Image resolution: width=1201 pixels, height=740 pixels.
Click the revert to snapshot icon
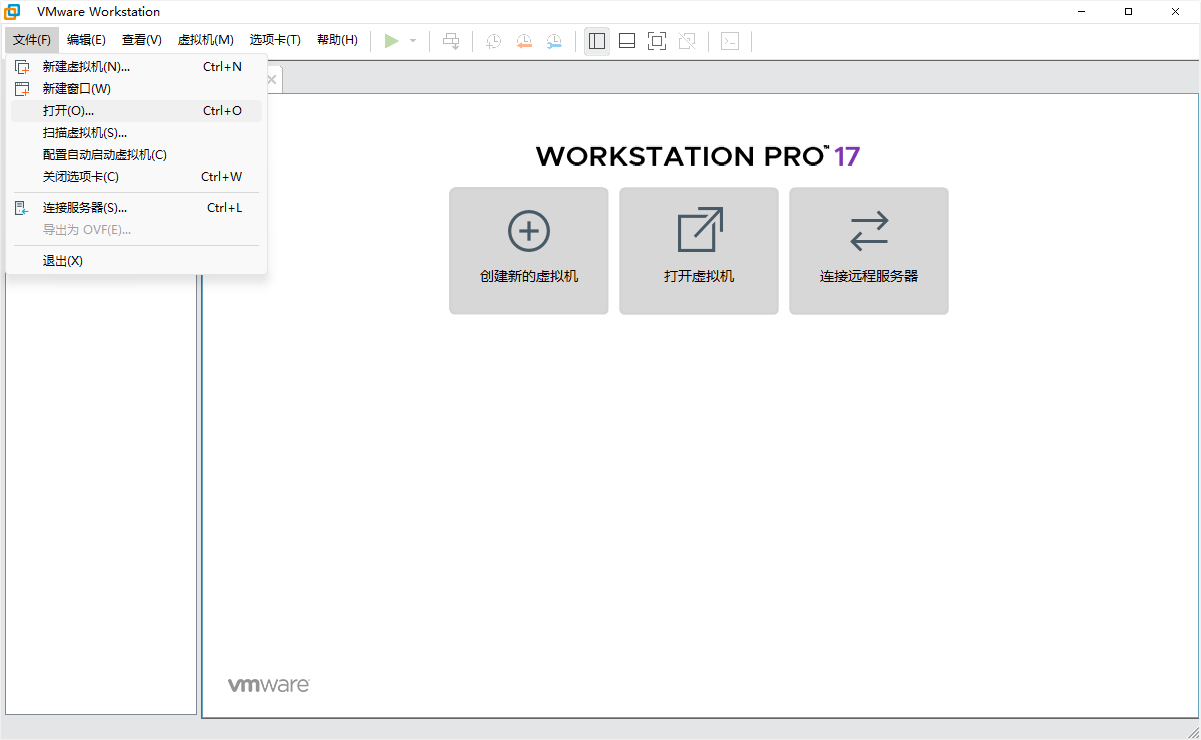point(524,41)
